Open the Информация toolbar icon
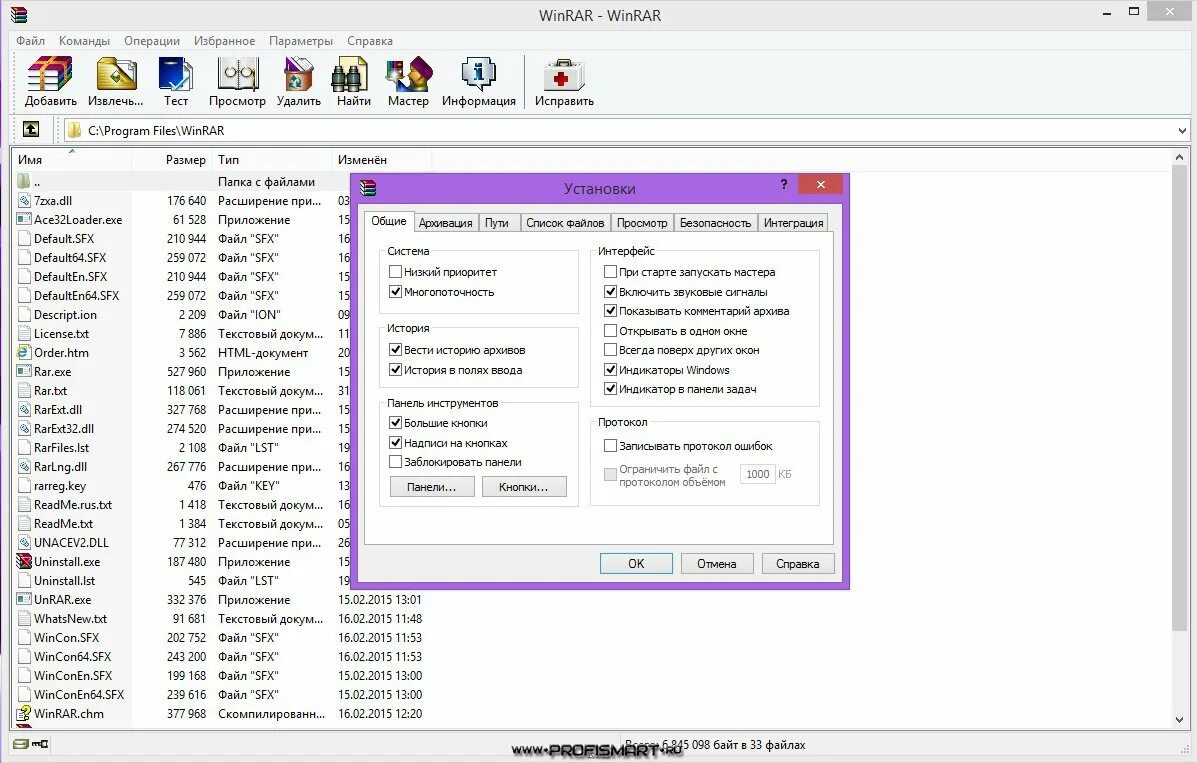The width and height of the screenshot is (1197, 763). 479,75
